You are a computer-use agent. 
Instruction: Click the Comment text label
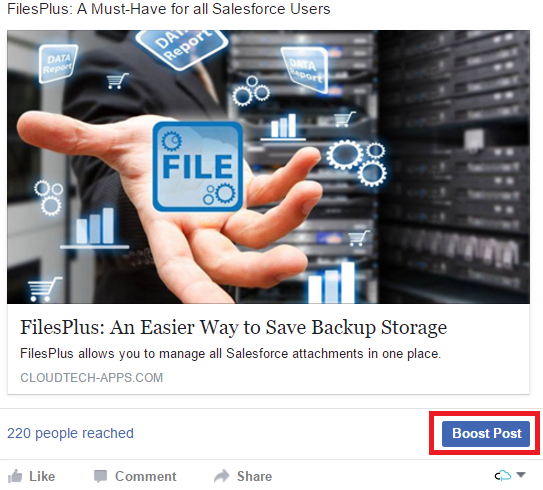pos(145,476)
